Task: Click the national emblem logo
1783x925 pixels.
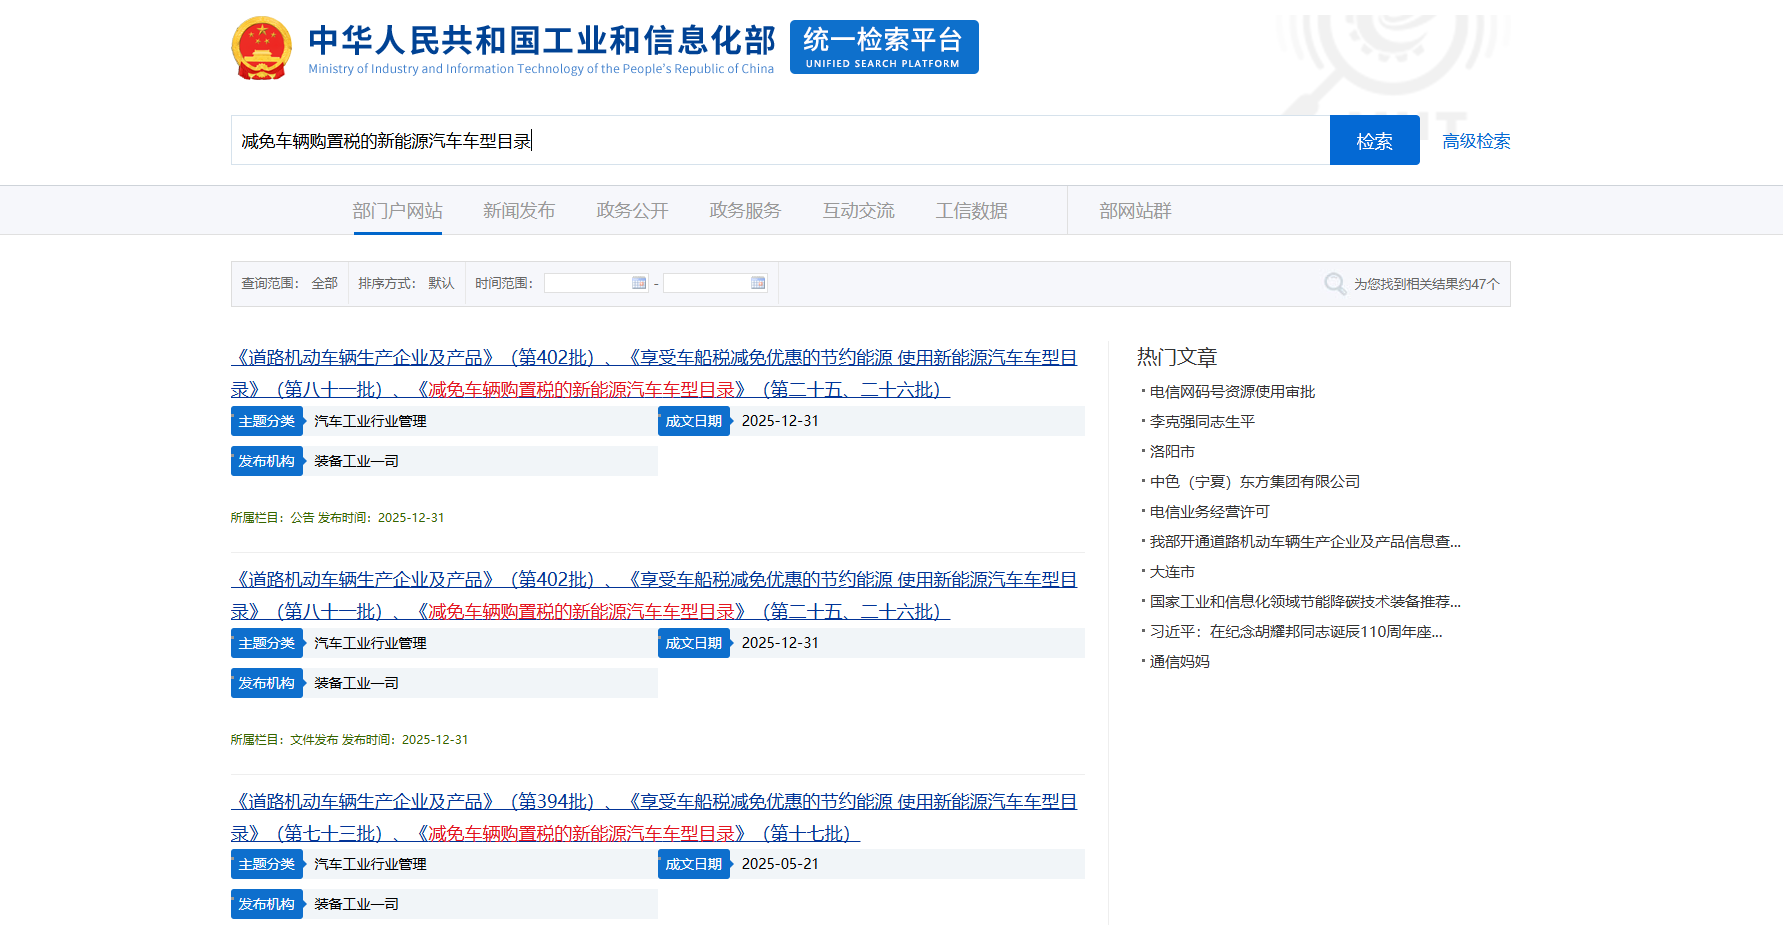Action: [x=261, y=47]
